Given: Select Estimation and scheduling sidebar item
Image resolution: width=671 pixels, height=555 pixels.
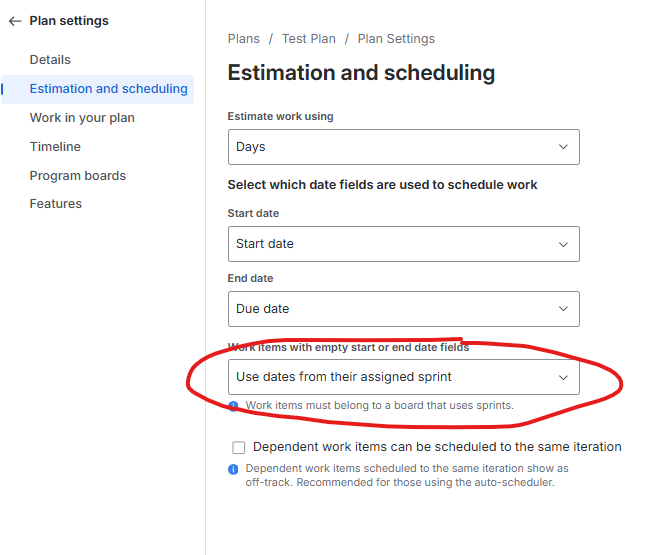Looking at the screenshot, I should tap(108, 89).
